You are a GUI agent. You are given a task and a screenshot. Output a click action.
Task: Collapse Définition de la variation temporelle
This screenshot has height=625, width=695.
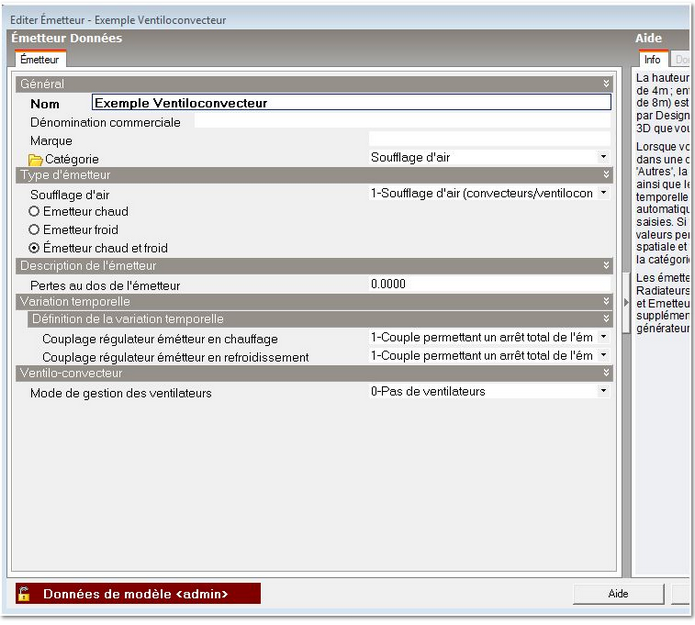[606, 319]
